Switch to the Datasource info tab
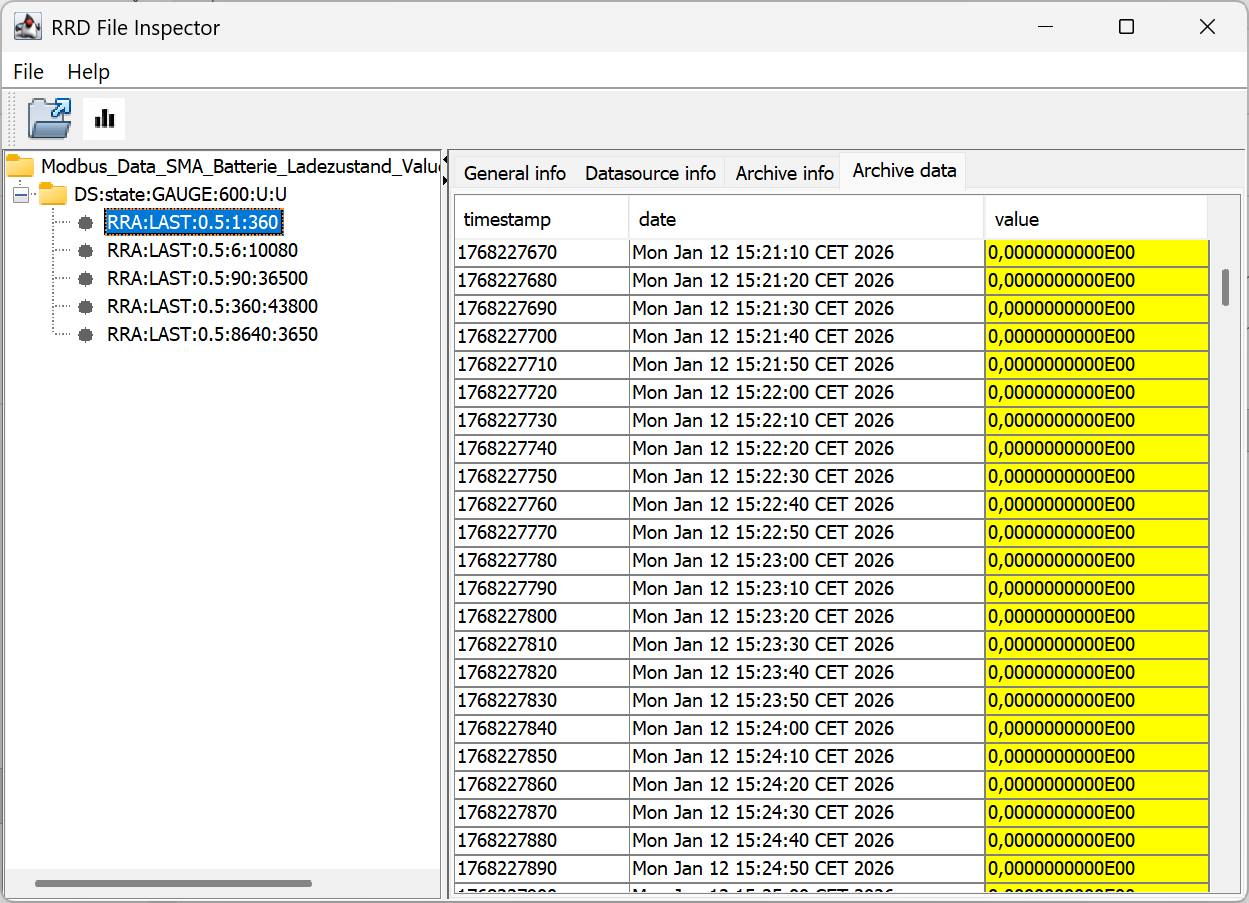Screen dimensions: 1249x903 [x=650, y=173]
